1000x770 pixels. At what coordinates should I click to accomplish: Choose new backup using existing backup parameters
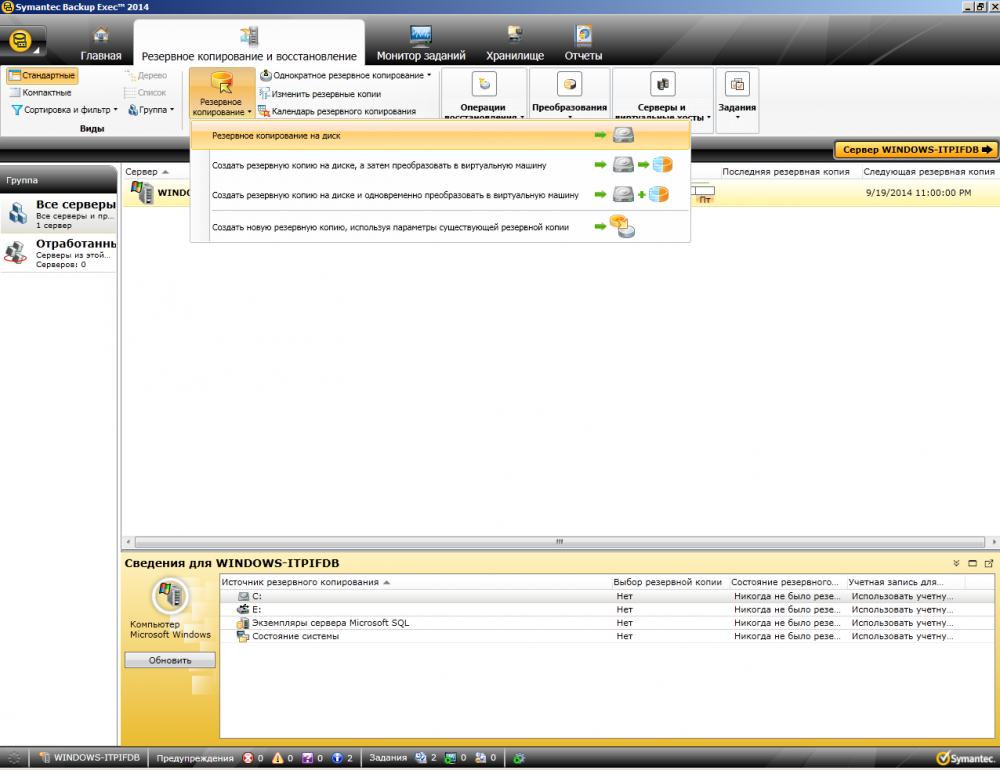(x=440, y=226)
